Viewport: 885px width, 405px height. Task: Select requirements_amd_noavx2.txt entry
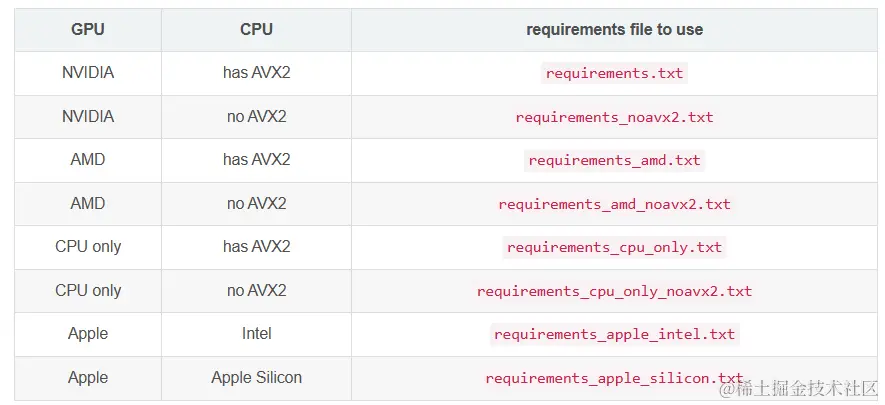(x=614, y=204)
